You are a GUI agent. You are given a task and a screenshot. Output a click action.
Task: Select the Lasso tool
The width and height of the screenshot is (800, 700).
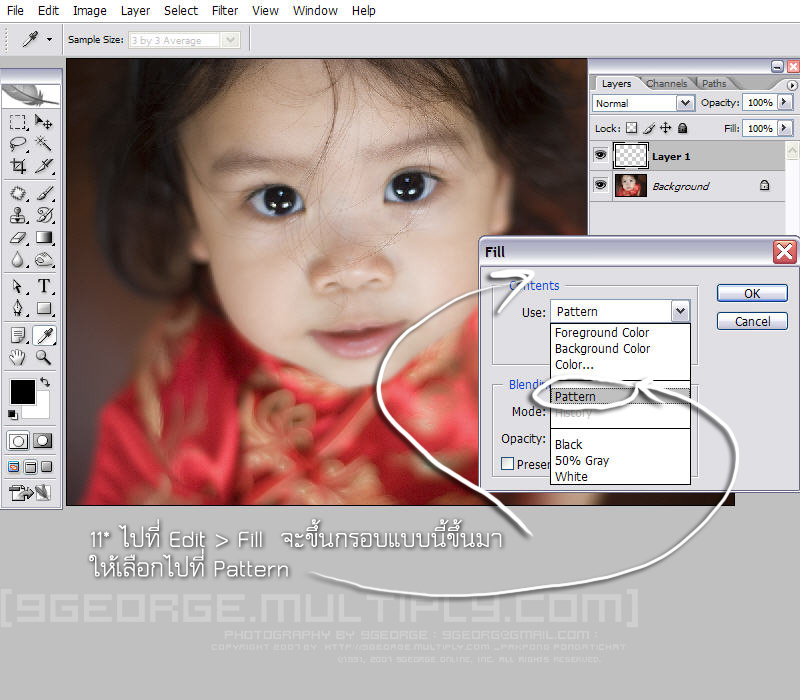tap(17, 144)
